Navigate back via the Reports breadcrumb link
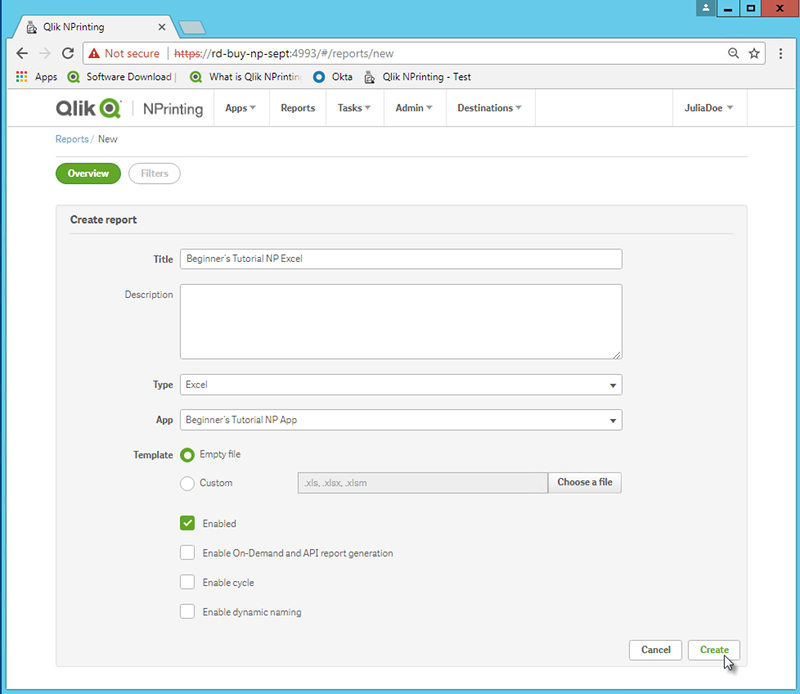This screenshot has height=694, width=800. [71, 139]
